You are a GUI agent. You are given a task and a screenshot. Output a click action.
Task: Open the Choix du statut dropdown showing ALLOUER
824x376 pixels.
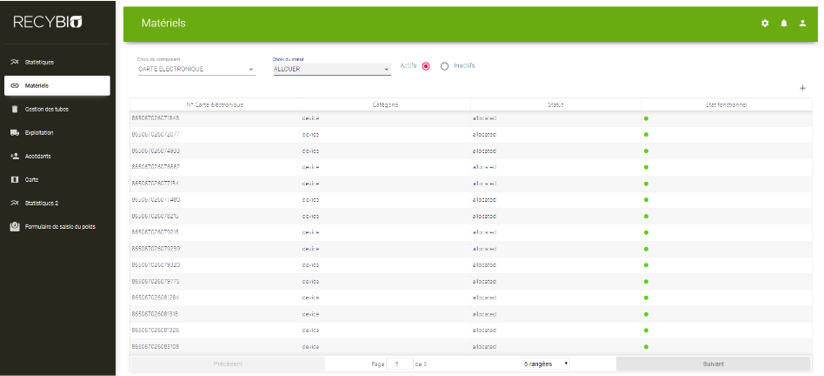click(x=332, y=69)
